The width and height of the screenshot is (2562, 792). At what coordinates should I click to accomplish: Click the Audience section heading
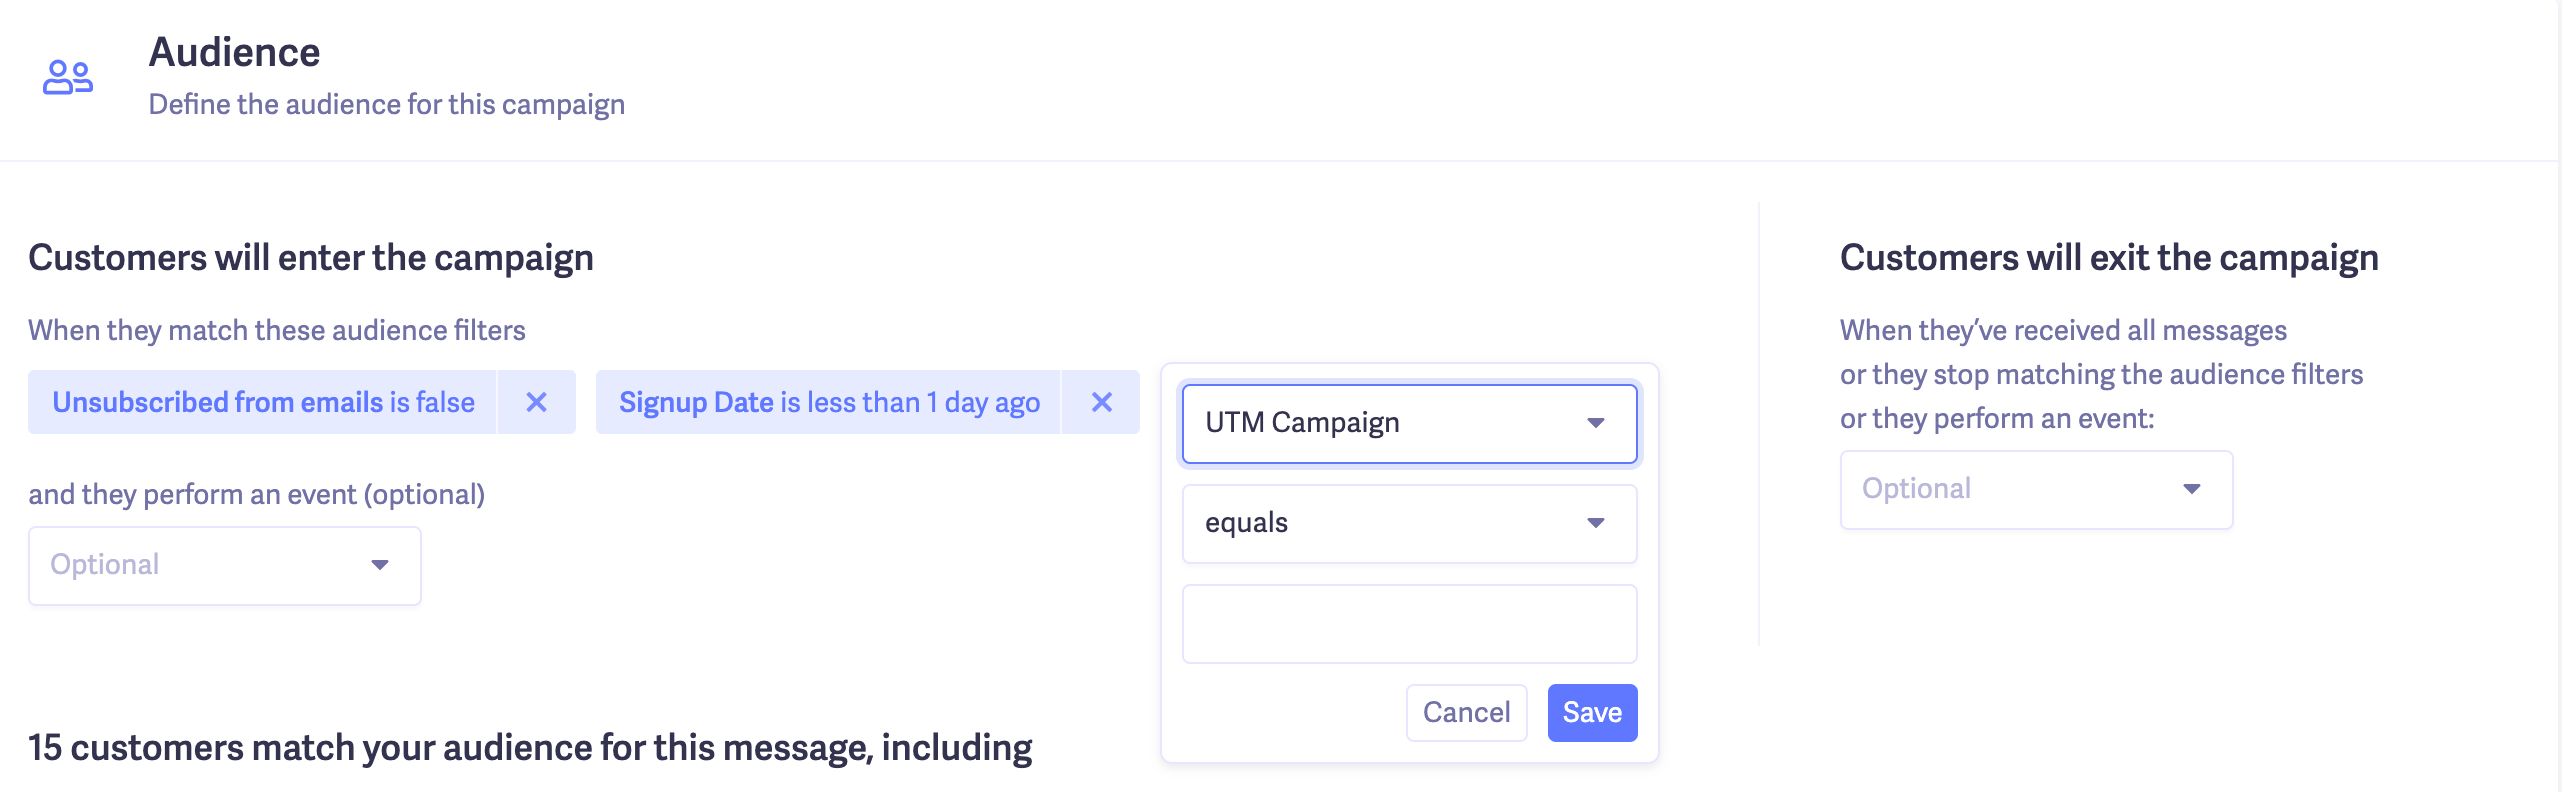(234, 53)
